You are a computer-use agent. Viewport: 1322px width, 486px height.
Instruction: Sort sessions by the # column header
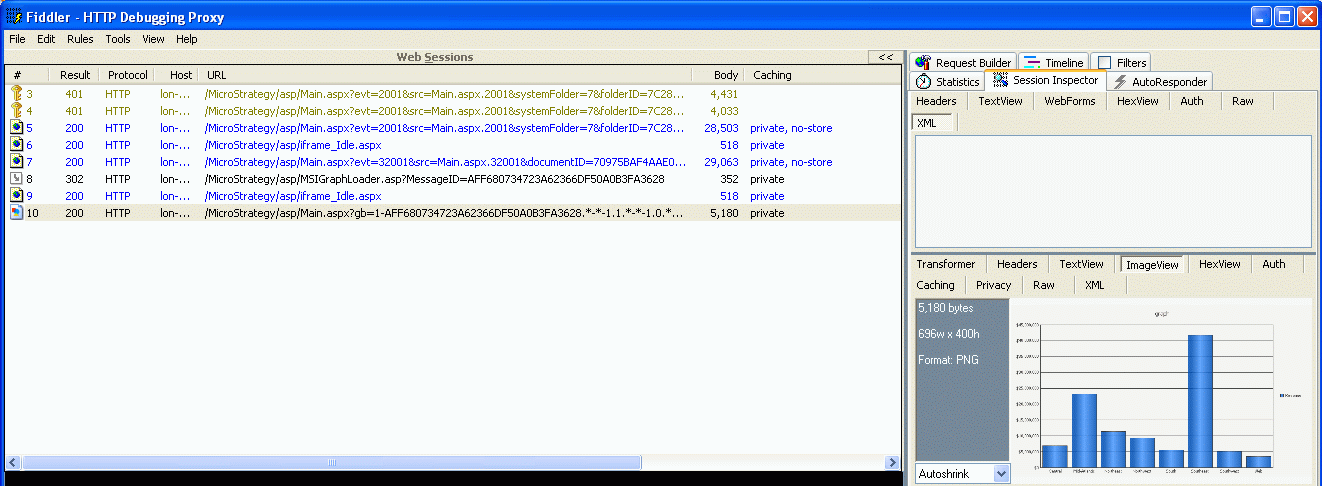[27, 75]
